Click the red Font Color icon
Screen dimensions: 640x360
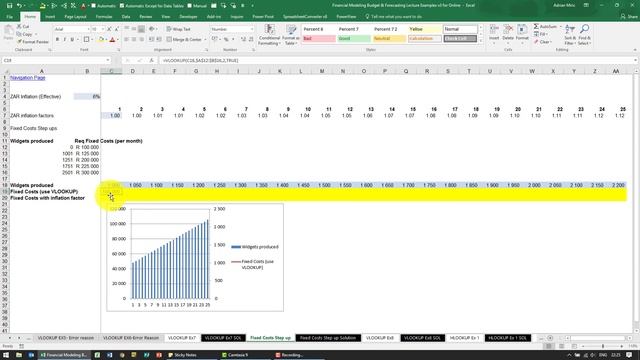point(112,40)
